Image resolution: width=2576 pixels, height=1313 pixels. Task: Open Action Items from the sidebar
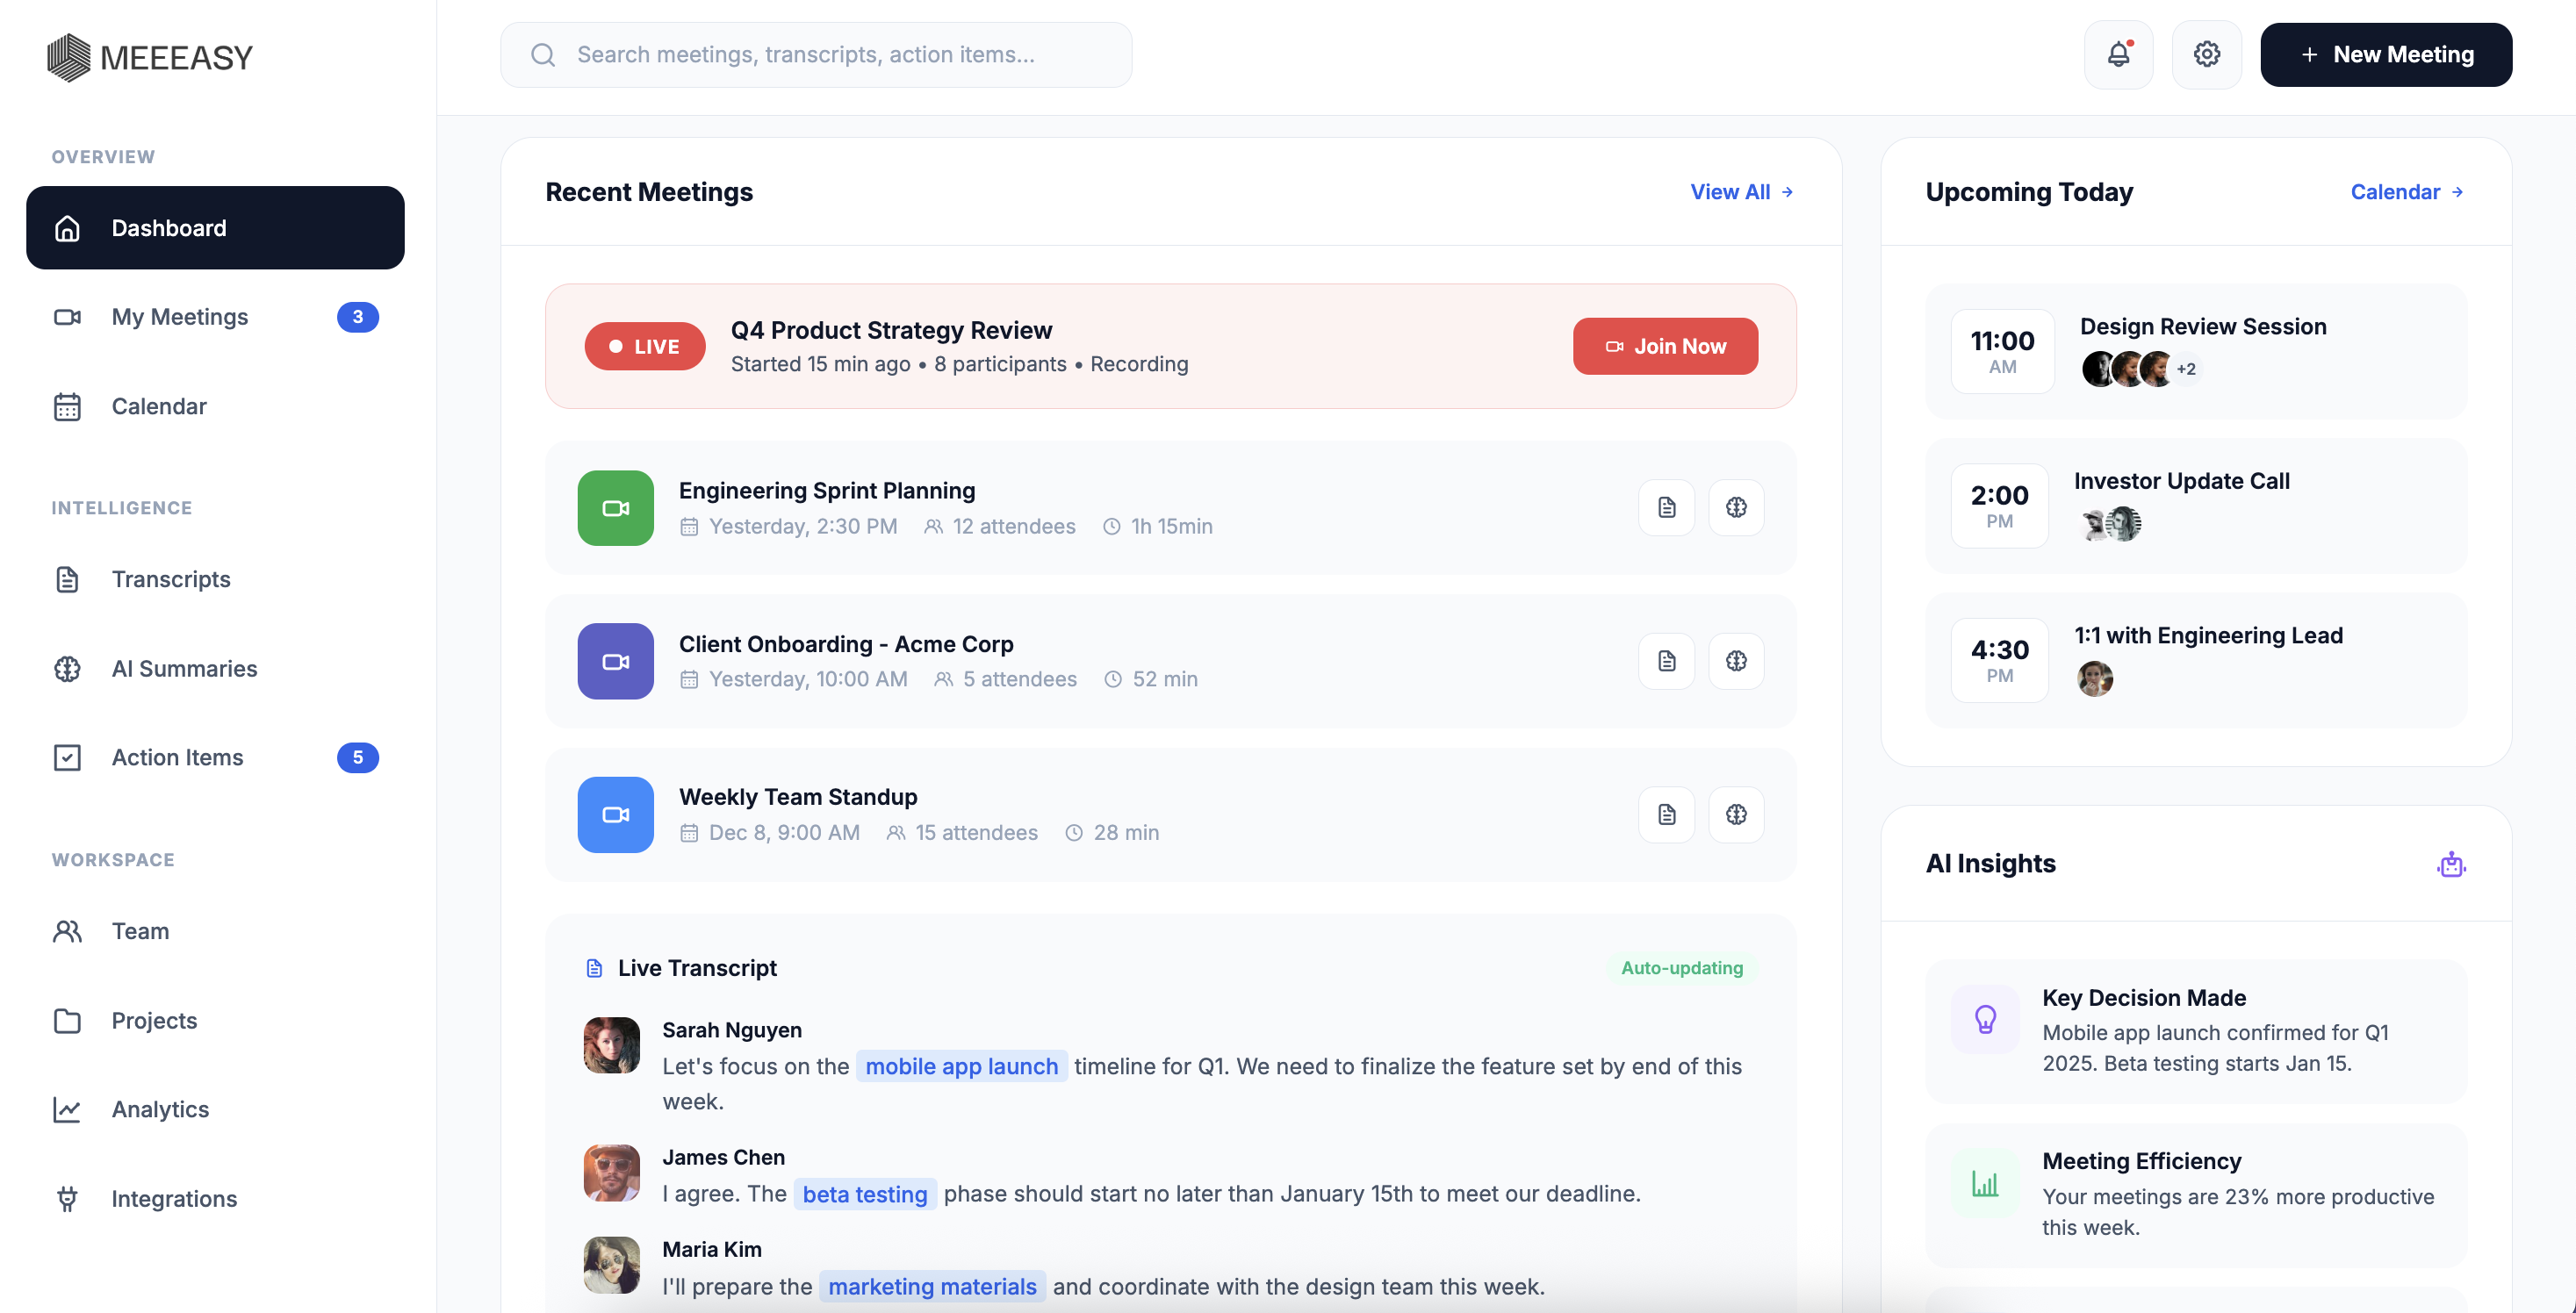[x=178, y=757]
